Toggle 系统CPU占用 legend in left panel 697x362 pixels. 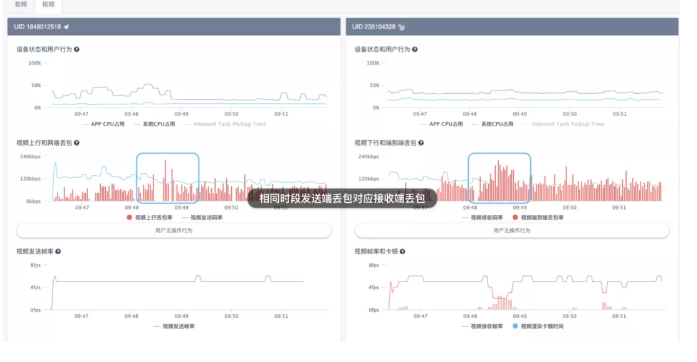pos(154,124)
